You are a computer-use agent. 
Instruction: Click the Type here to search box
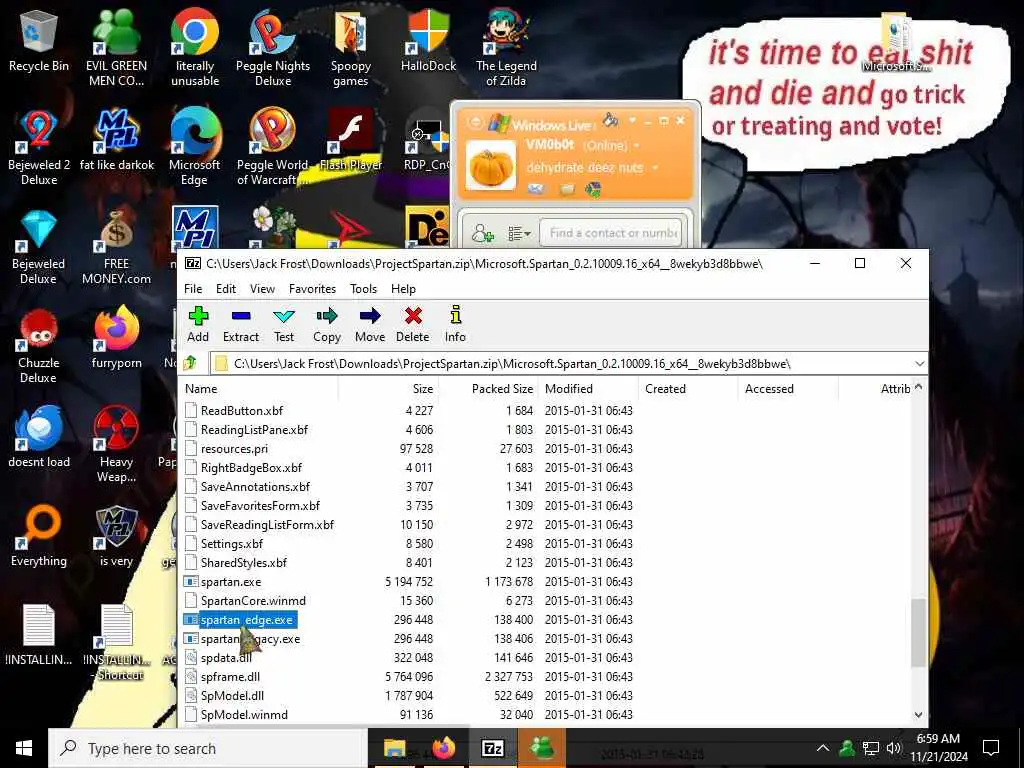point(208,748)
